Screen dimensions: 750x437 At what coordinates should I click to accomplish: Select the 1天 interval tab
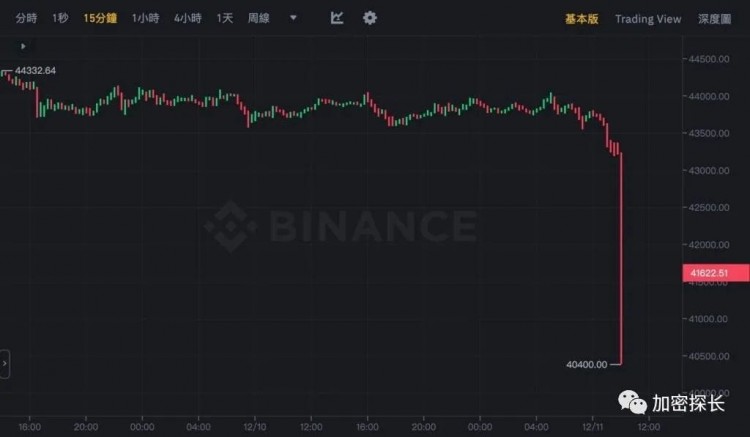[x=224, y=18]
